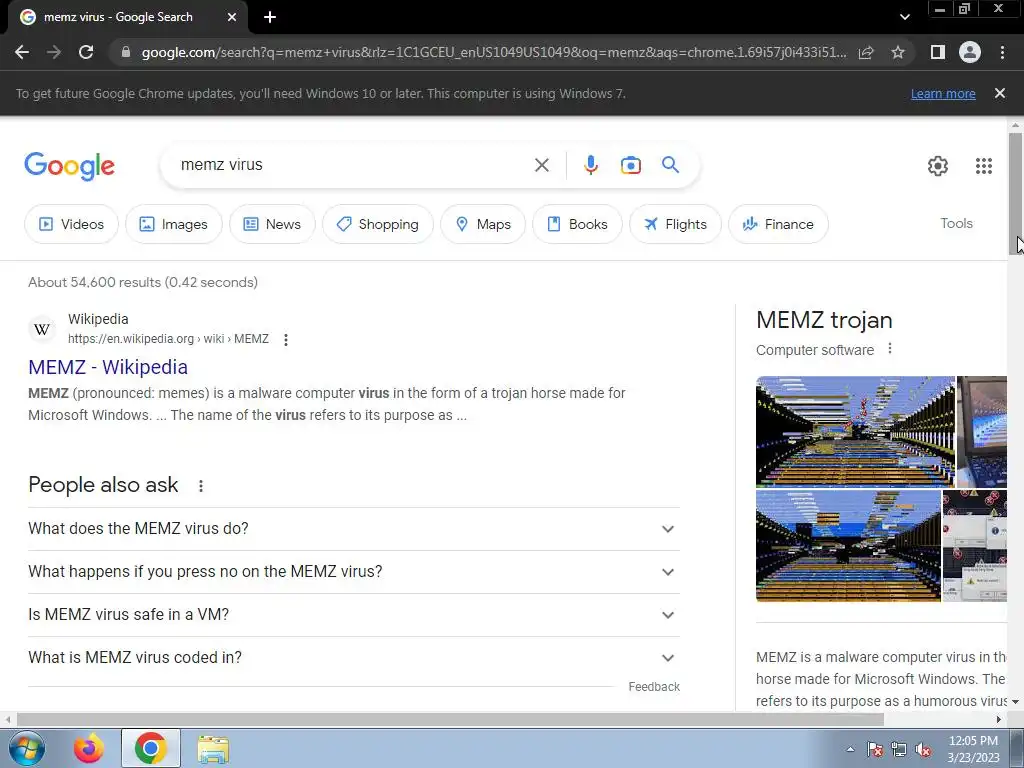Open the laptop photo thumbnail
The height and width of the screenshot is (768, 1024).
pyautogui.click(x=982, y=432)
